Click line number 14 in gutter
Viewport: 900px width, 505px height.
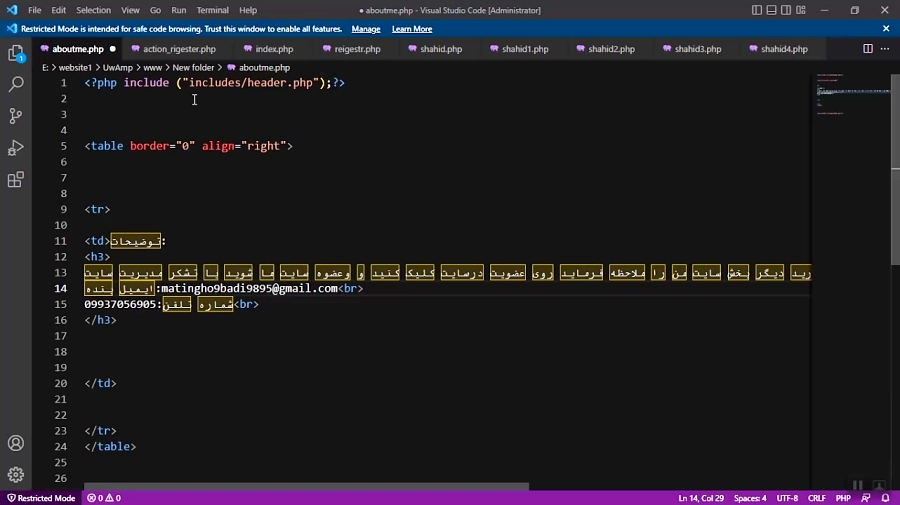point(60,289)
